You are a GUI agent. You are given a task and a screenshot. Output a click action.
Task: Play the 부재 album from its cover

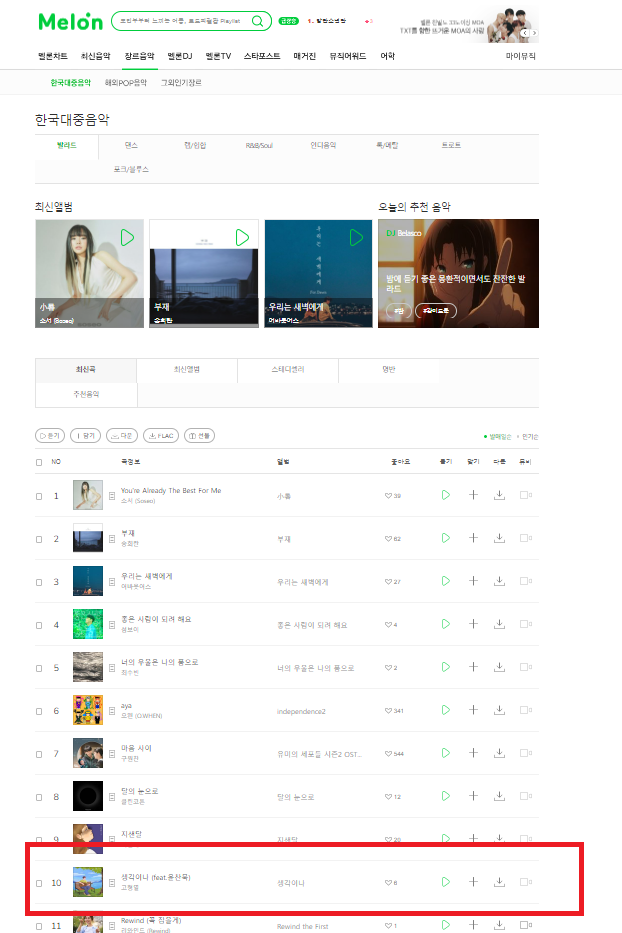tap(242, 237)
